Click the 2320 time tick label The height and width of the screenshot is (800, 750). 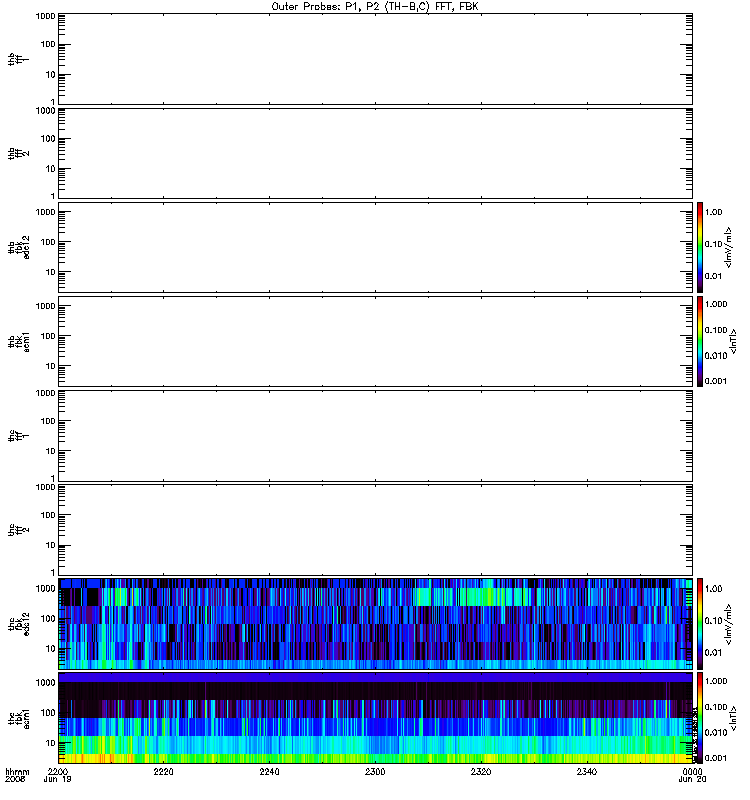(481, 771)
